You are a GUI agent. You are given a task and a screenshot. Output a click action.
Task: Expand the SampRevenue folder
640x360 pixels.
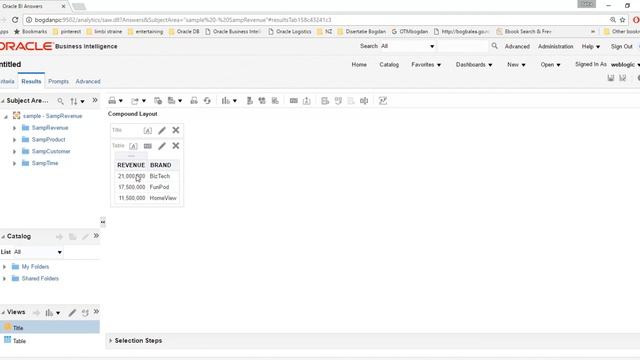[14, 128]
